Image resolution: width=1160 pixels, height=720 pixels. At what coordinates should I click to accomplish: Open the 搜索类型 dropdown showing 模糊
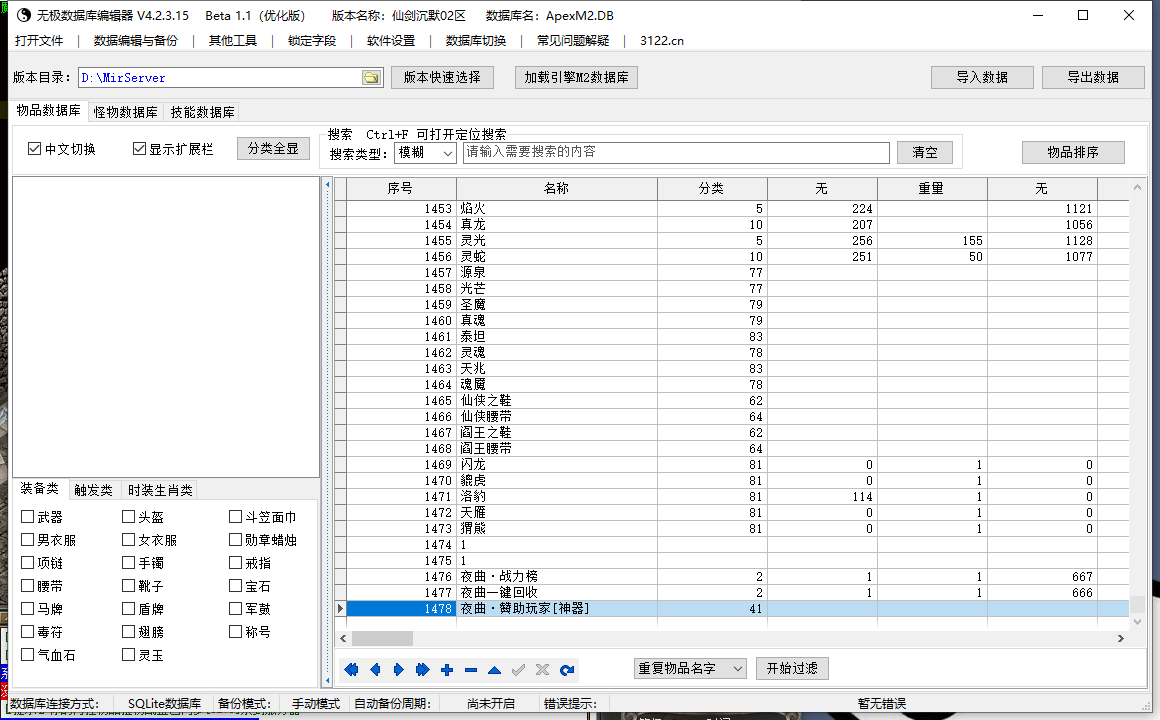(x=425, y=153)
